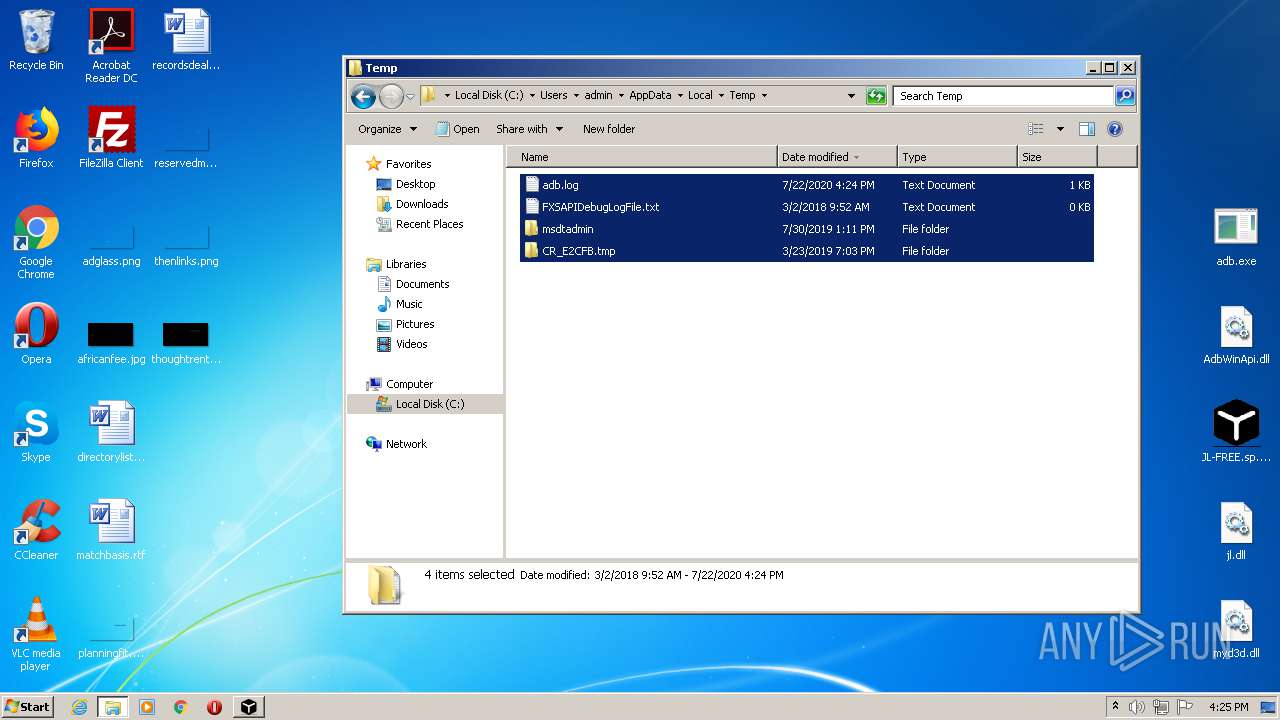Click the search magnifier icon

[1125, 96]
